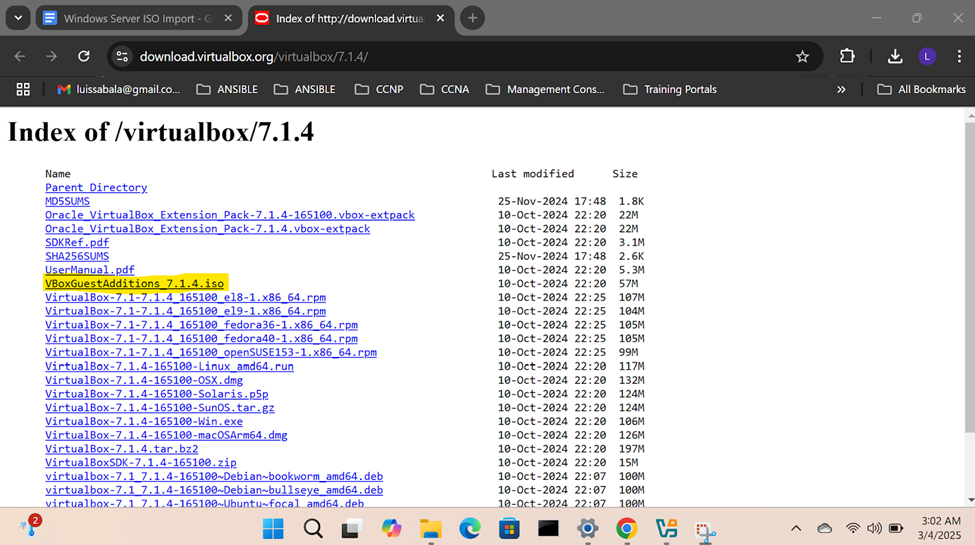
Task: Launch Microsoft Edge from taskbar
Action: click(x=469, y=529)
